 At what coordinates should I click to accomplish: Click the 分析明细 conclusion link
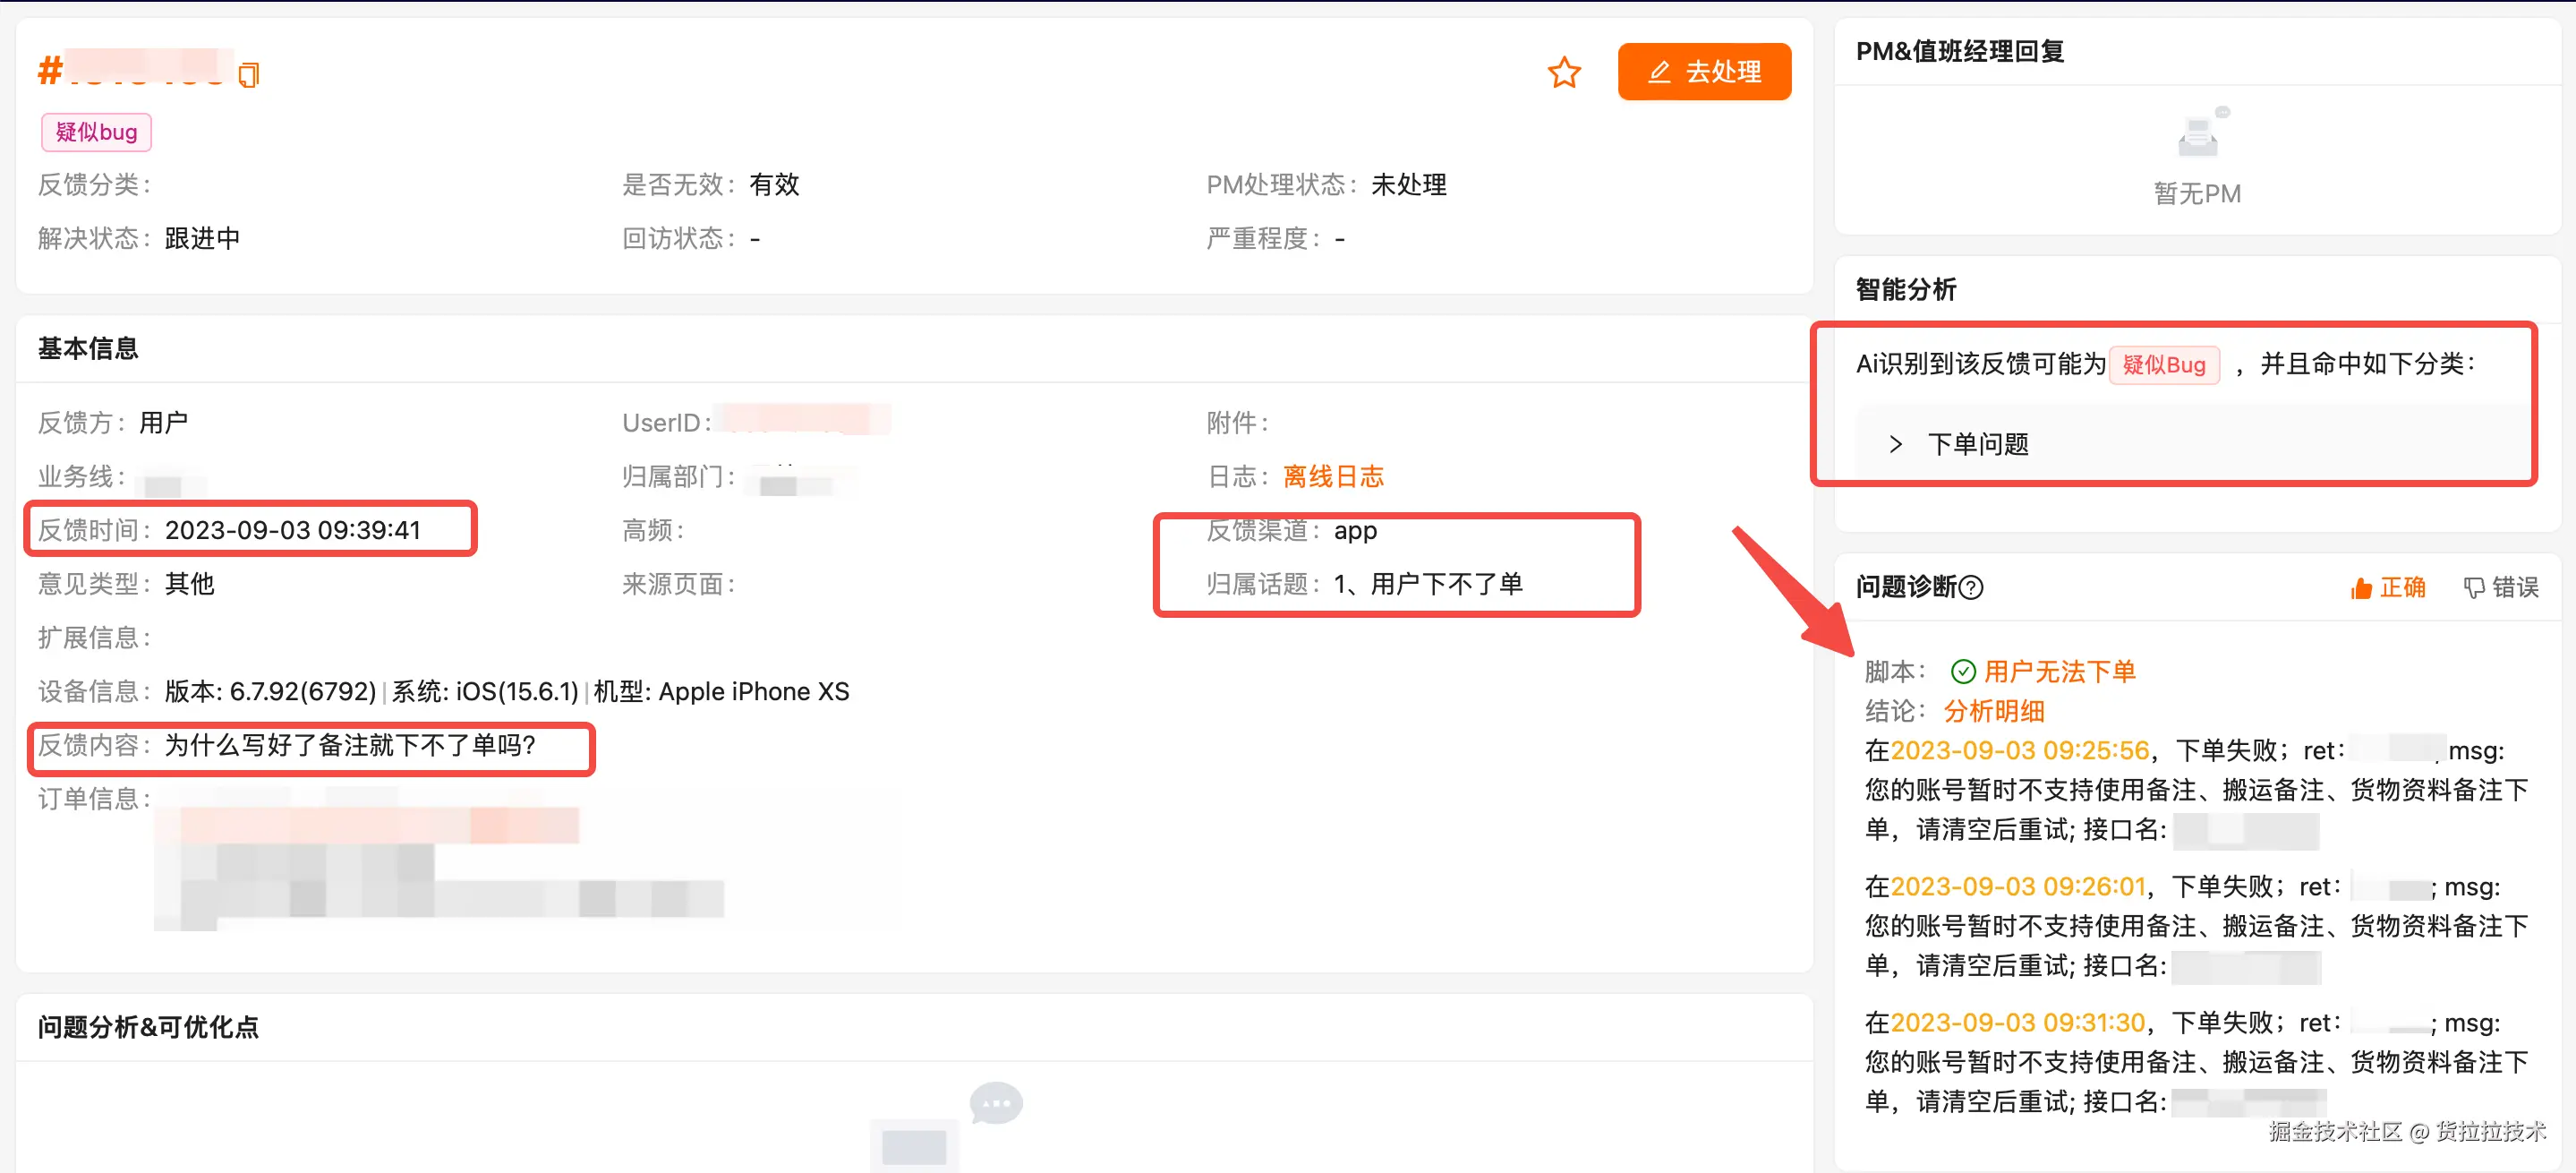coord(1993,711)
